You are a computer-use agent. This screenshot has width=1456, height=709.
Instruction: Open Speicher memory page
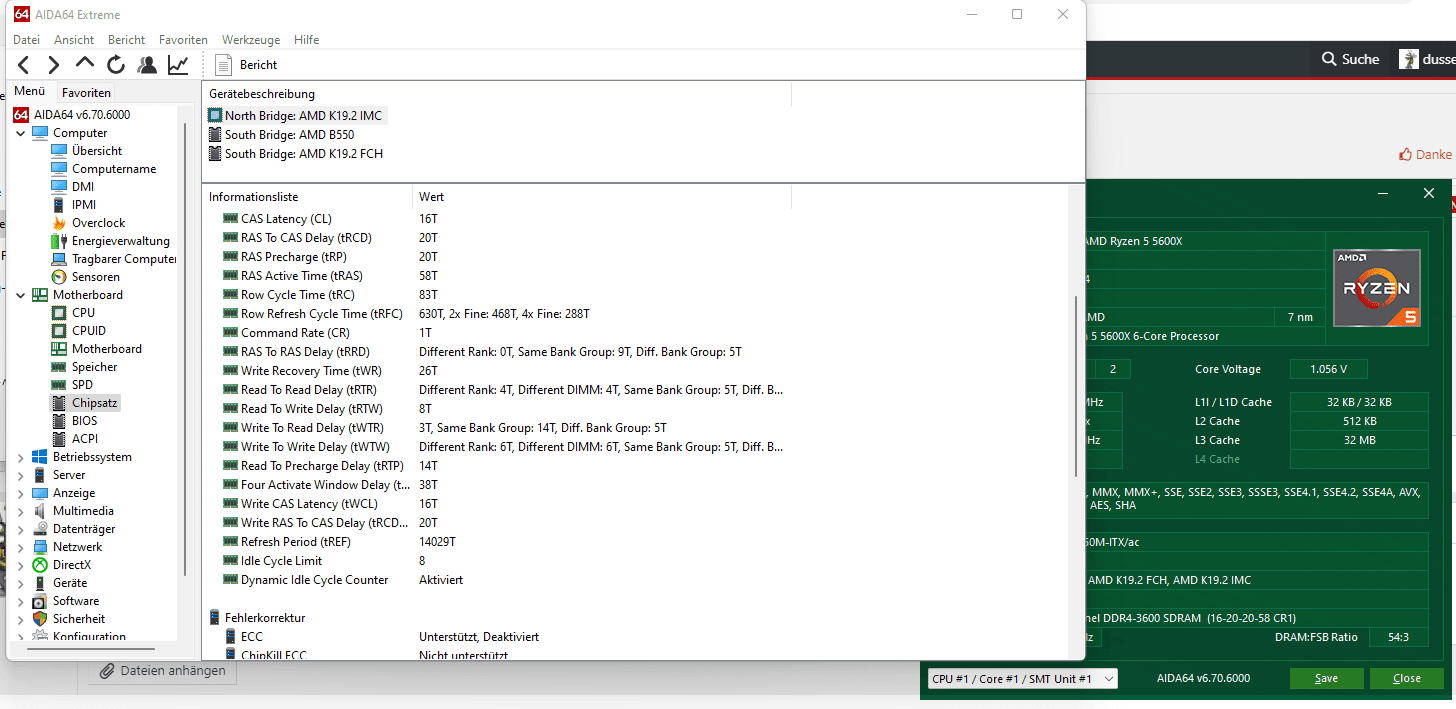(x=94, y=367)
